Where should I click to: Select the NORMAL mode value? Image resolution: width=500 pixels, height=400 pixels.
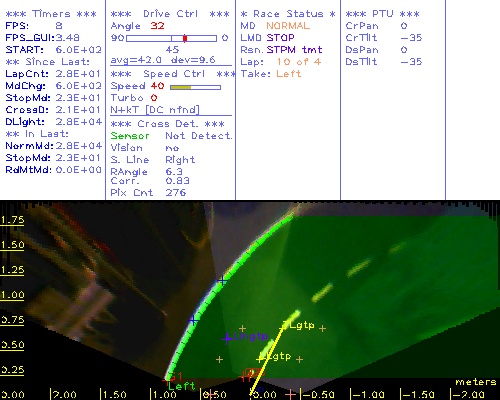click(x=288, y=26)
